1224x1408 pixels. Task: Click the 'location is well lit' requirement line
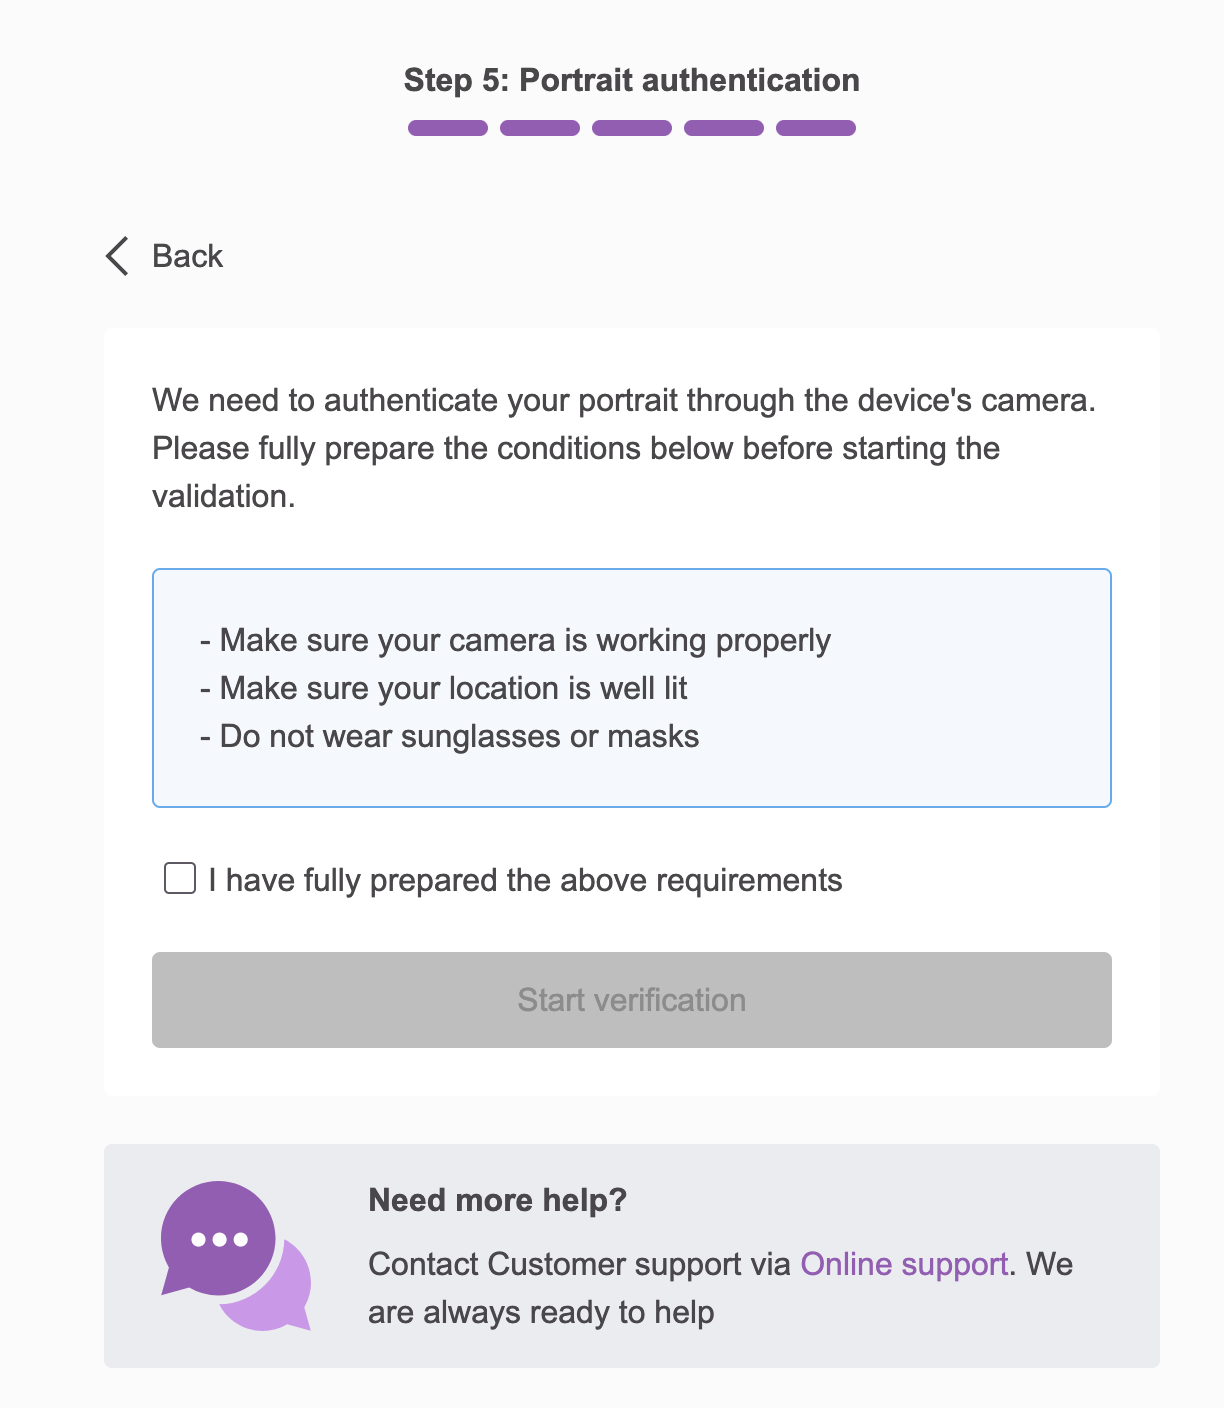pos(444,688)
